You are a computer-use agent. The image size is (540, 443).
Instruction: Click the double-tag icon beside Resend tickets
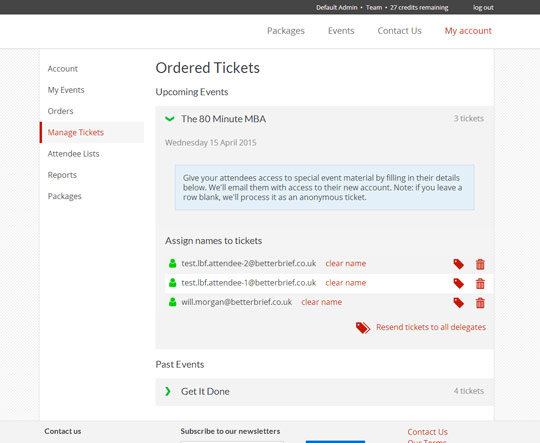point(363,328)
